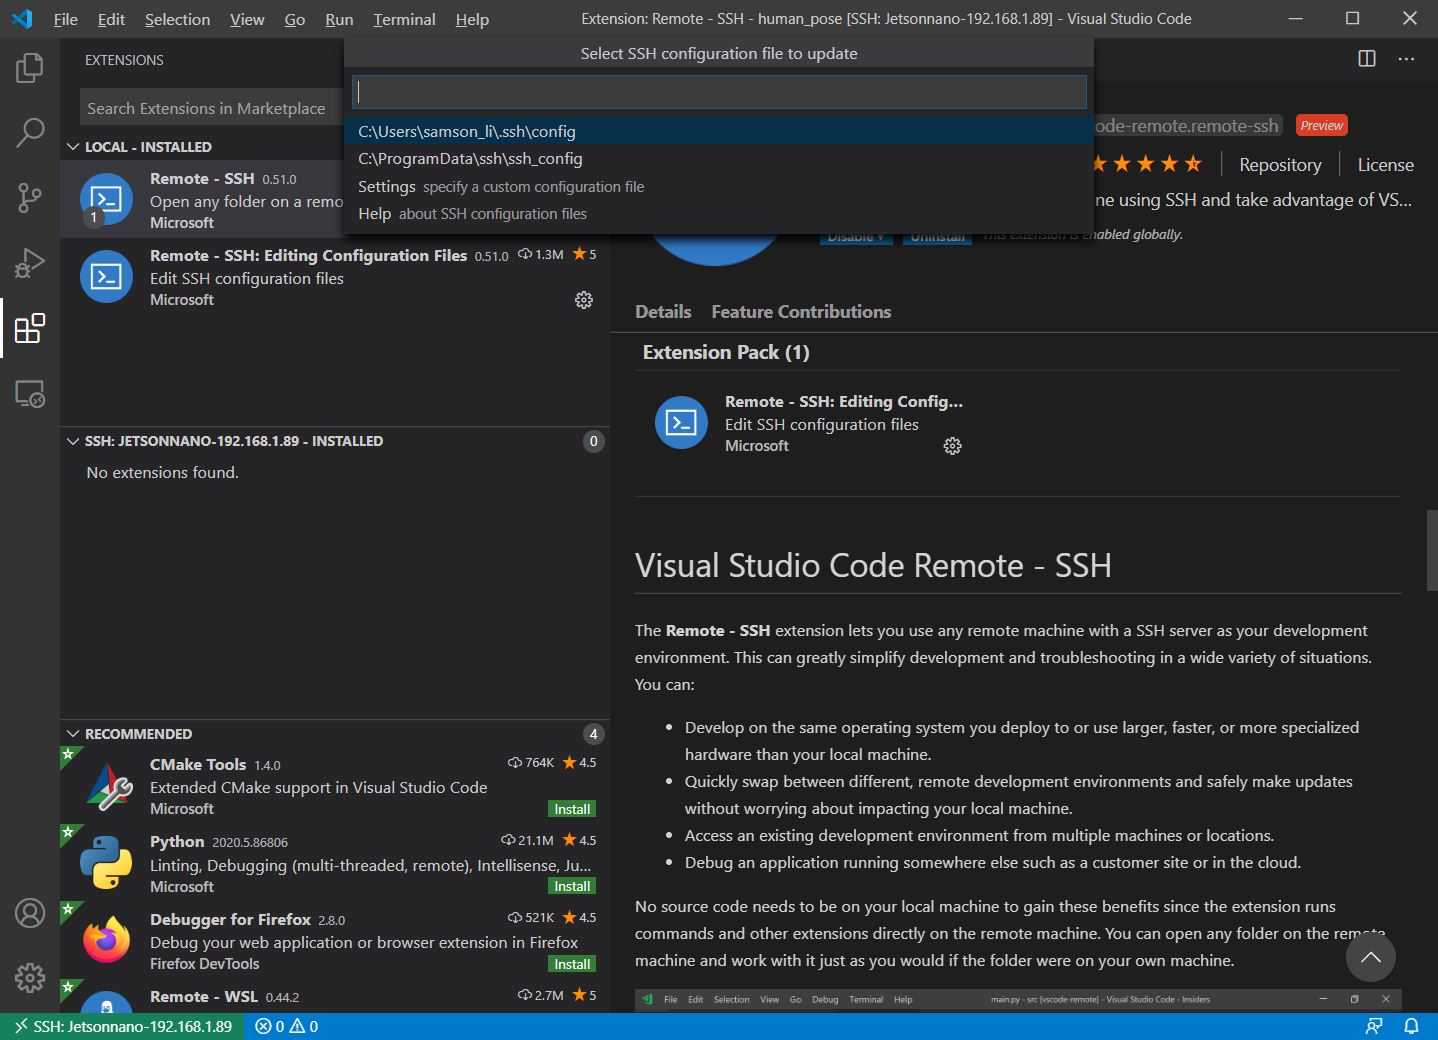Image resolution: width=1438 pixels, height=1040 pixels.
Task: Click the extension details scrollbar thumb
Action: tap(1432, 549)
